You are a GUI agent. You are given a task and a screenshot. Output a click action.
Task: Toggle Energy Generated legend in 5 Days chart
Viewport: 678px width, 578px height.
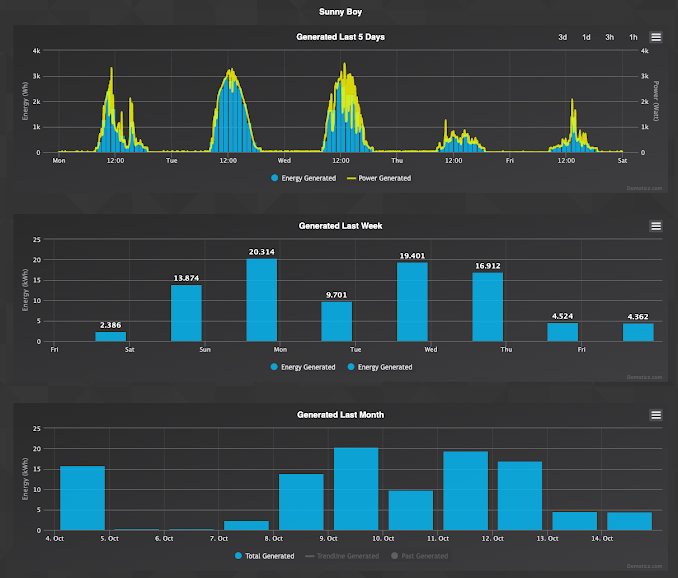point(304,178)
